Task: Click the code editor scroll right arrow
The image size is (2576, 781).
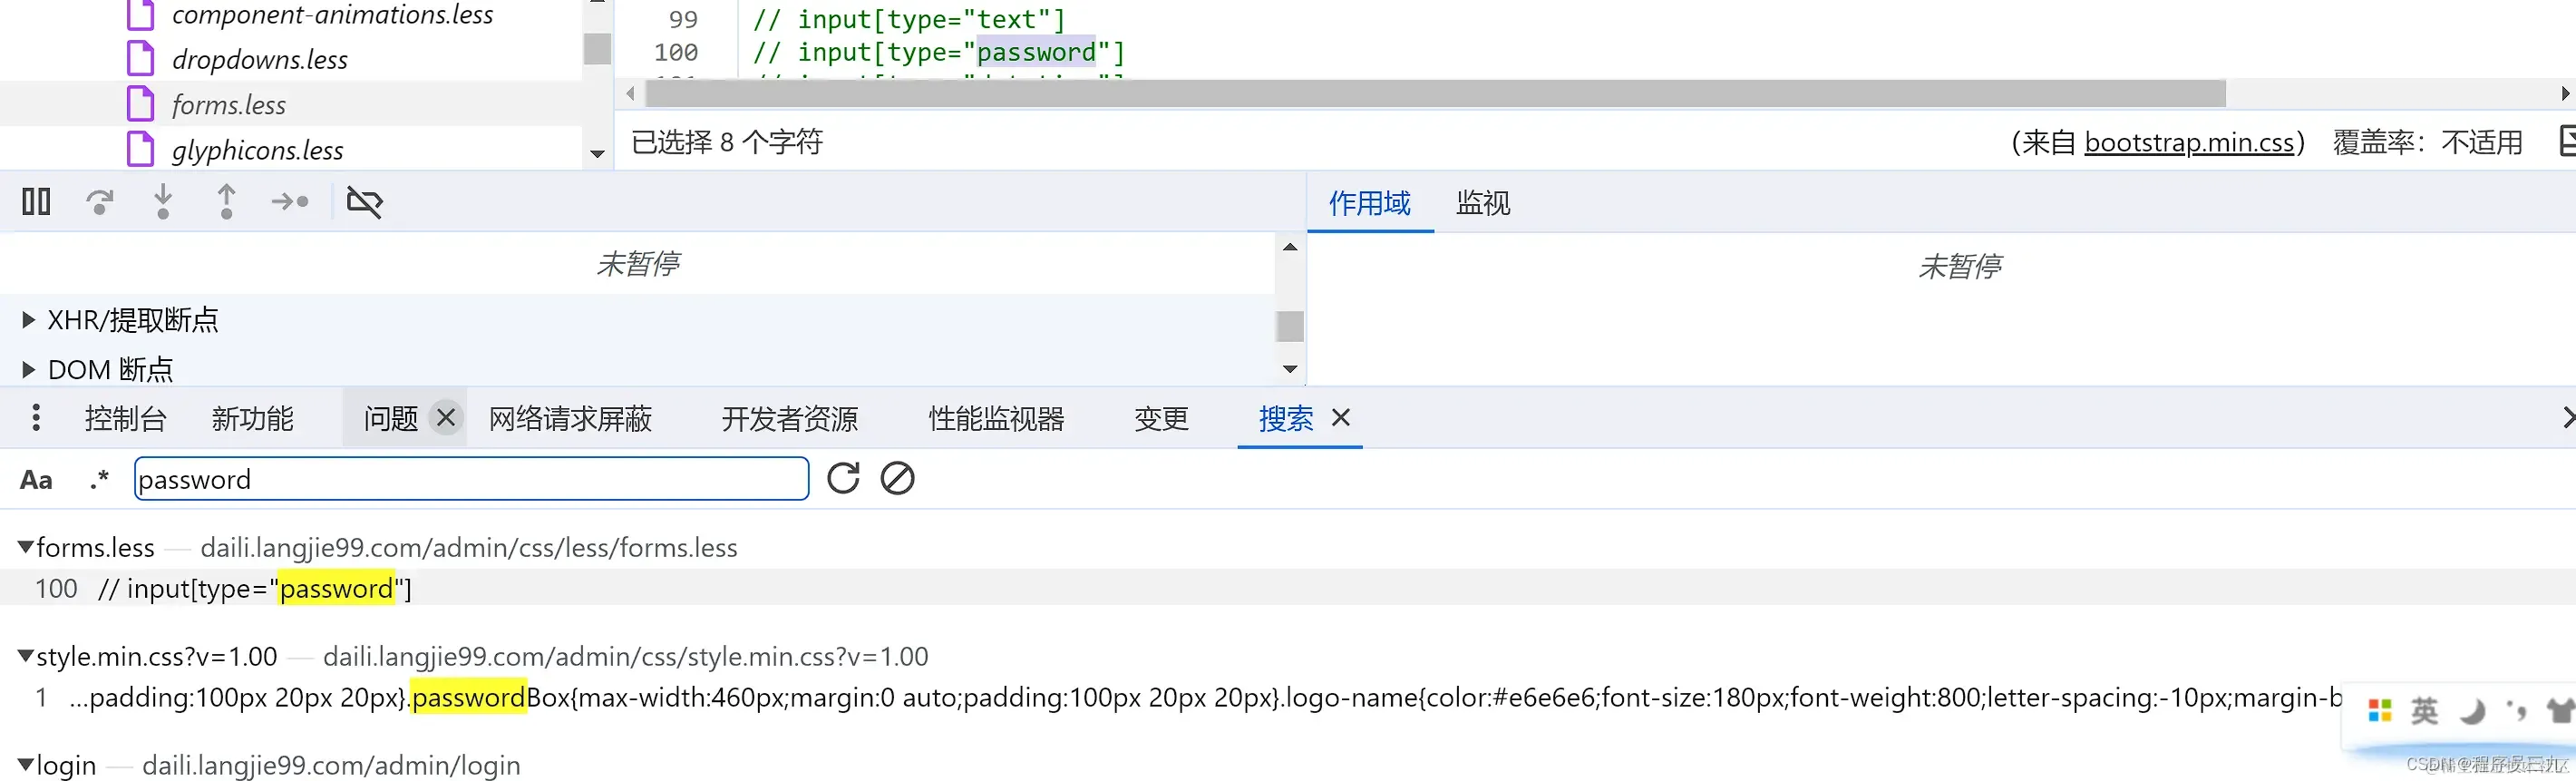Action: (2564, 94)
